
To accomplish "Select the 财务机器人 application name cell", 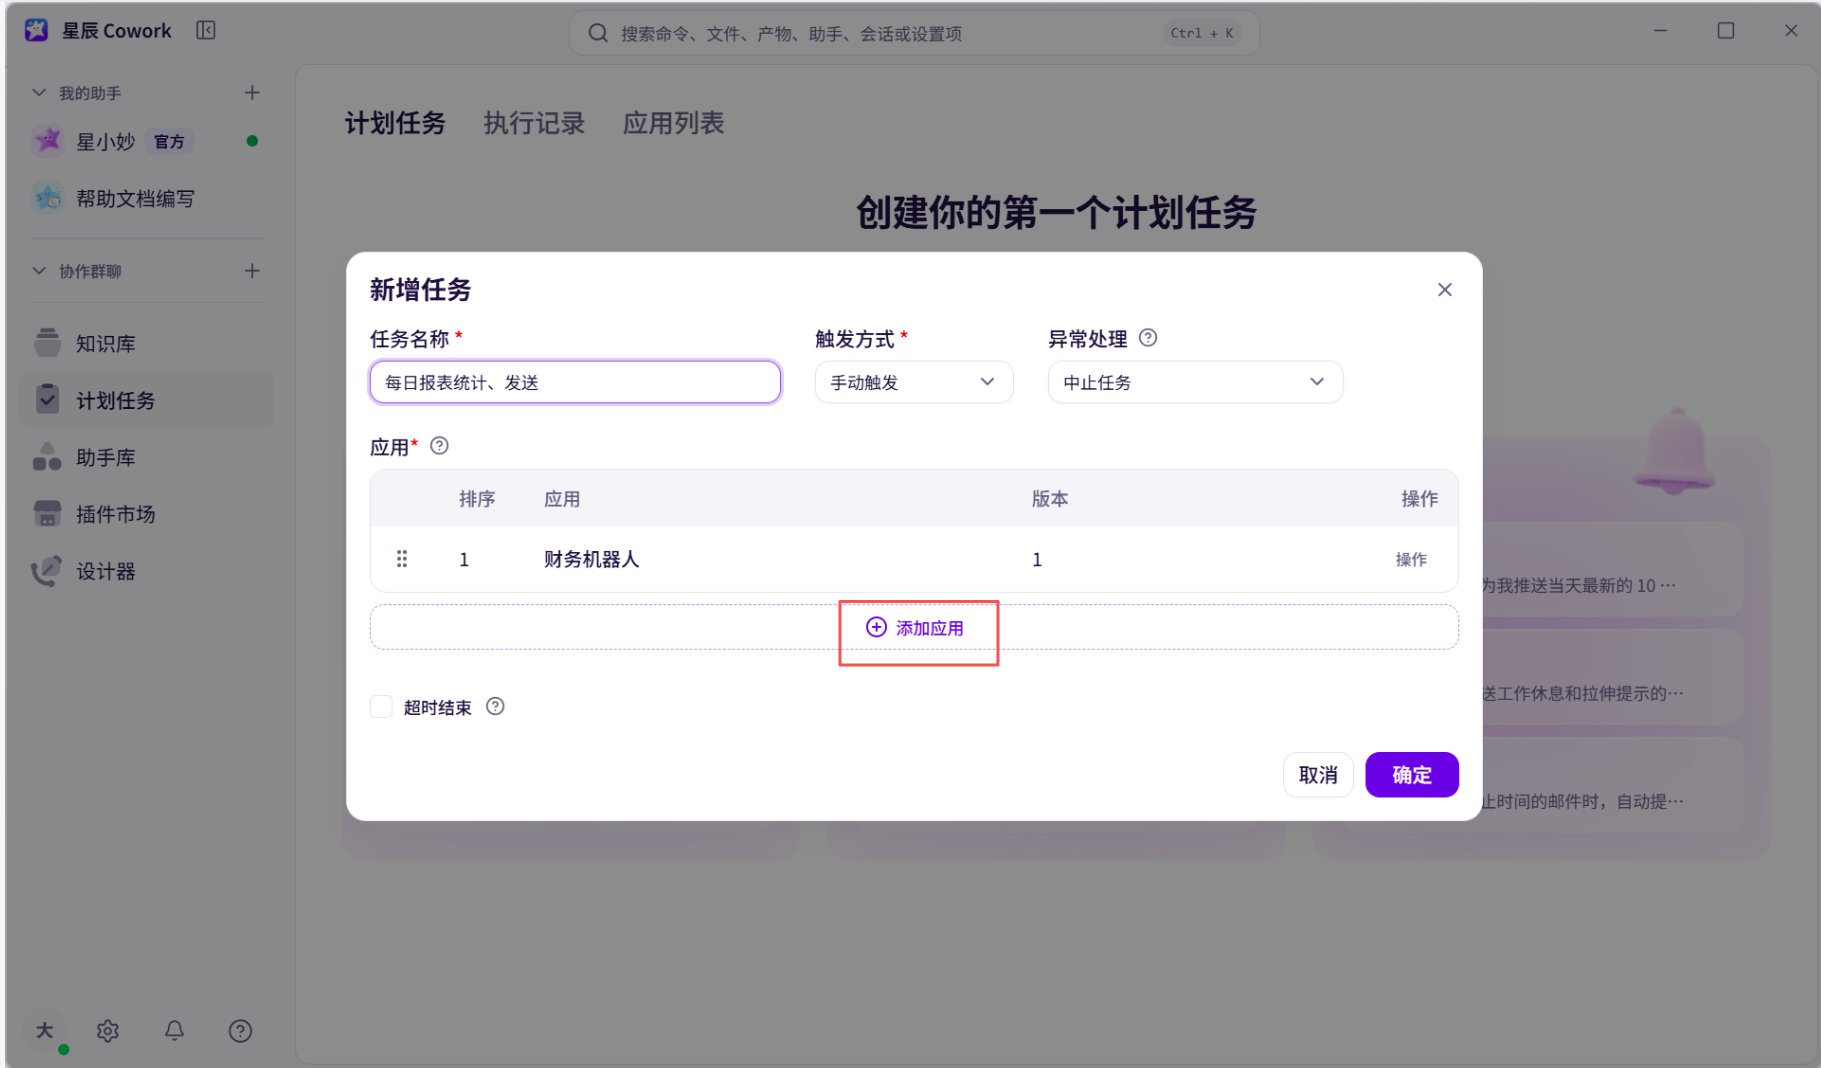I will (591, 559).
